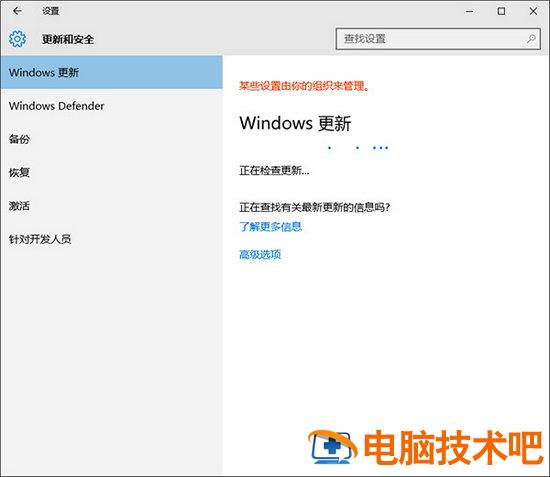Select Windows 更新 in sidebar
Screen dimensions: 550x477
112,72
